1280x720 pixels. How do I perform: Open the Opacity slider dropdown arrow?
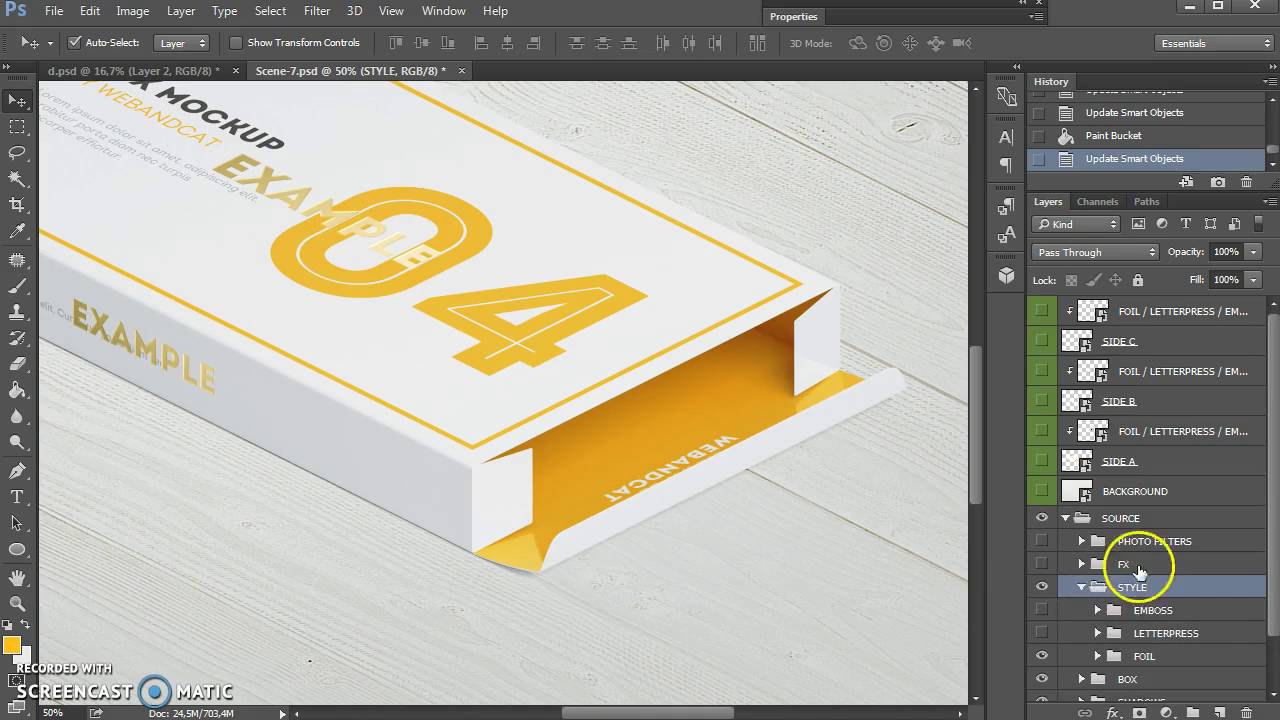click(1253, 252)
